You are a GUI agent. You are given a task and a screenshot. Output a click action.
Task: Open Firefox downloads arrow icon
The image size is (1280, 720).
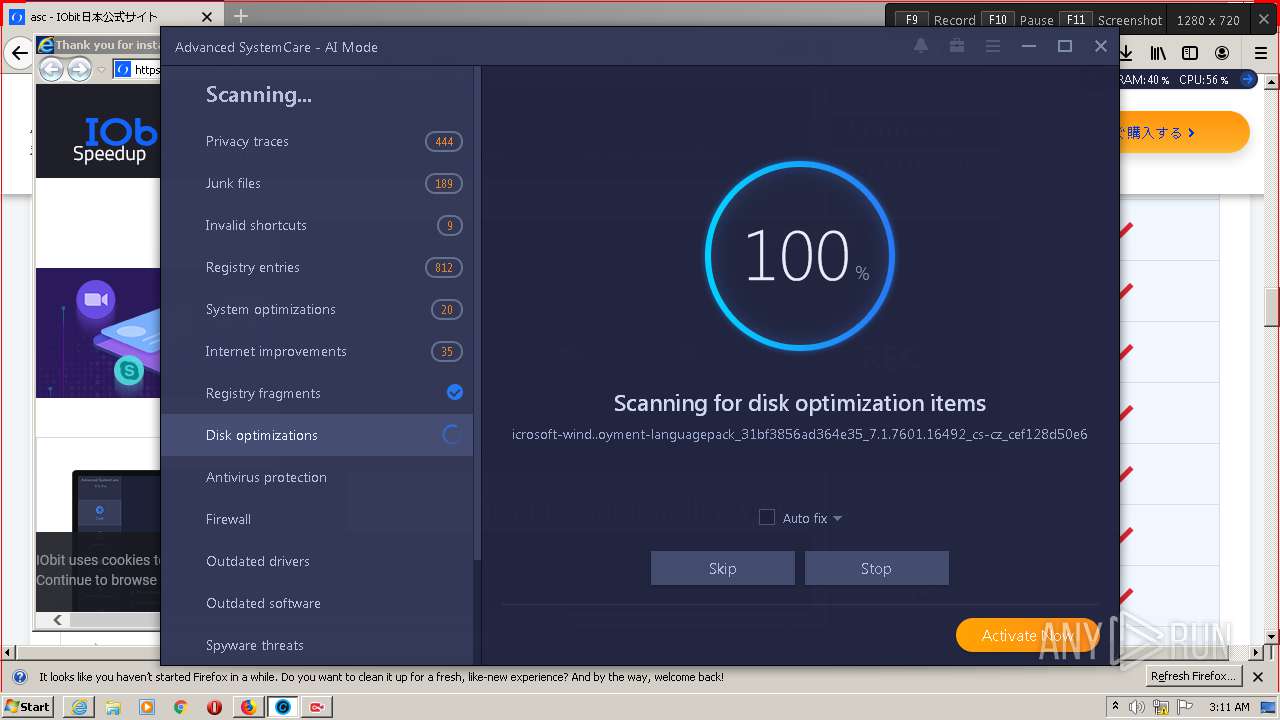(1125, 53)
